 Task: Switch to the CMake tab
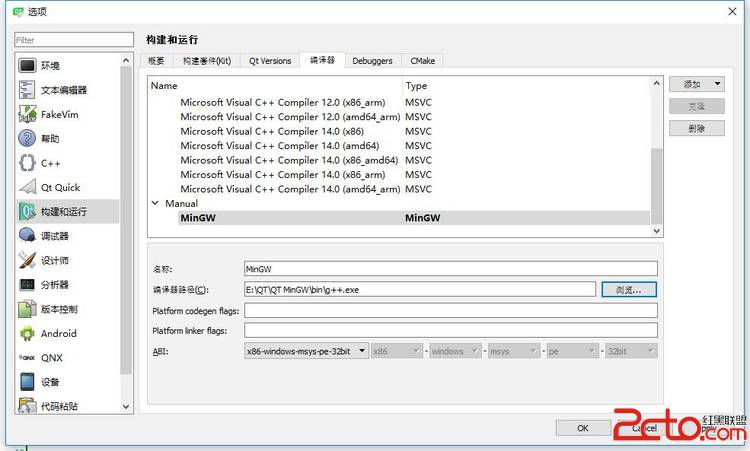(422, 61)
